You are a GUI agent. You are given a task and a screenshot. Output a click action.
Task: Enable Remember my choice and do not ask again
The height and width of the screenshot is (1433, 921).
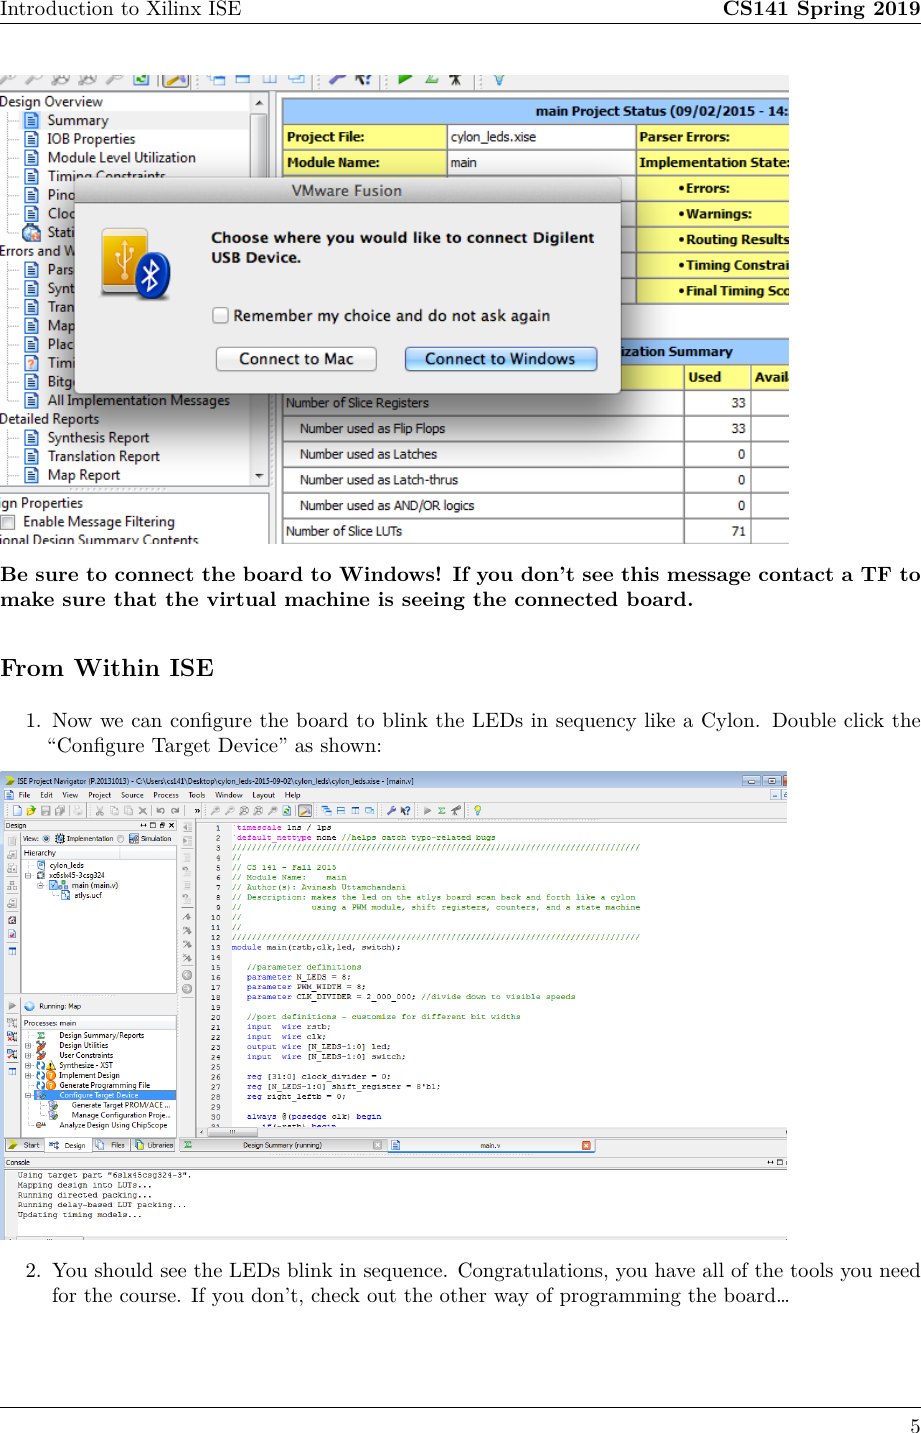[x=219, y=314]
